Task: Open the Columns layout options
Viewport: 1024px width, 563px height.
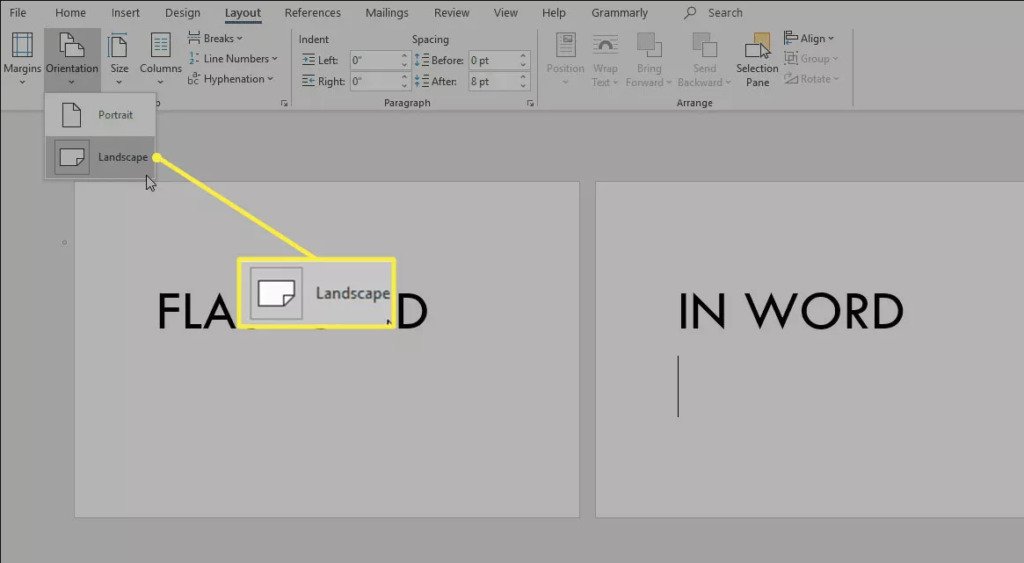Action: 160,59
